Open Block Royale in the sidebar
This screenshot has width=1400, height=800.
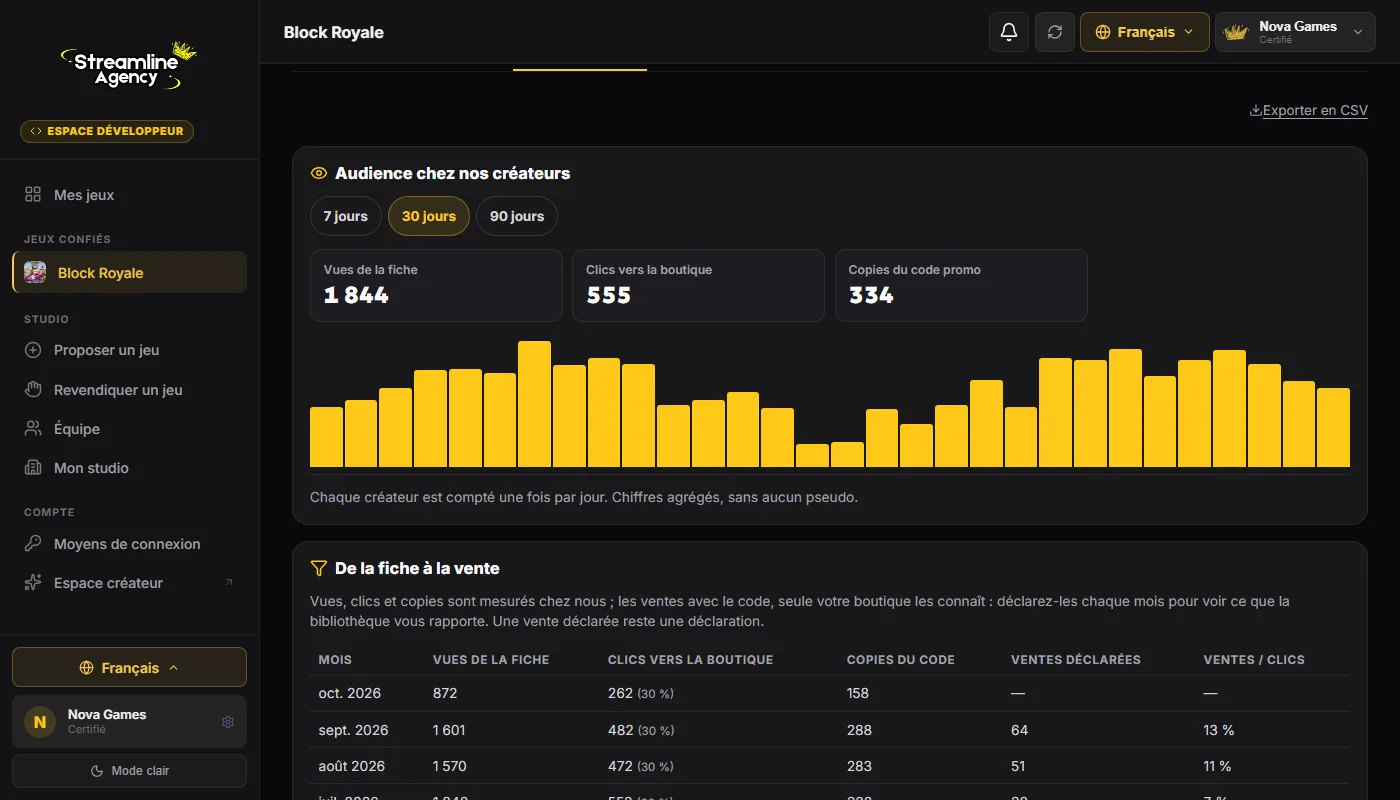(x=129, y=272)
